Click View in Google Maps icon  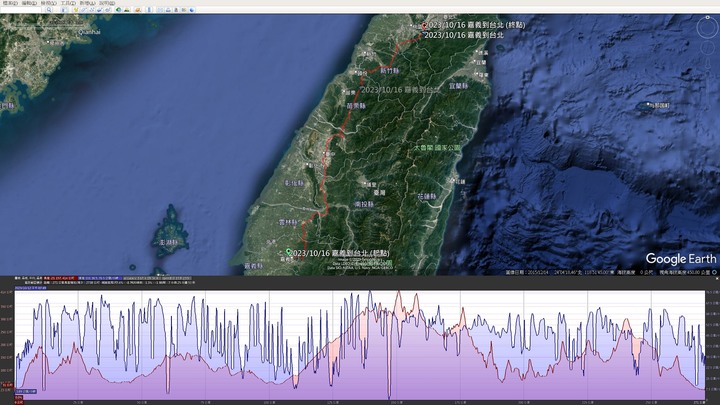[x=184, y=10]
